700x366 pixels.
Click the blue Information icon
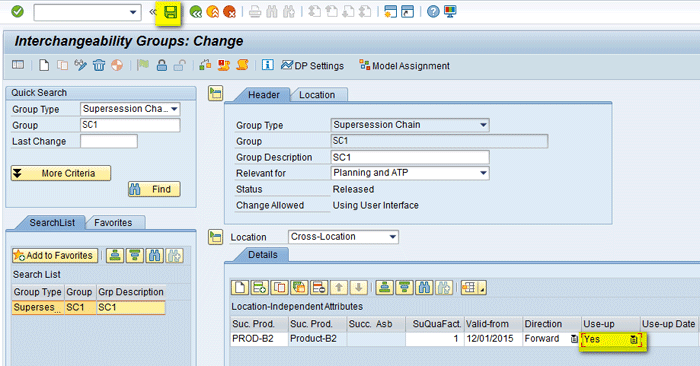coord(267,65)
